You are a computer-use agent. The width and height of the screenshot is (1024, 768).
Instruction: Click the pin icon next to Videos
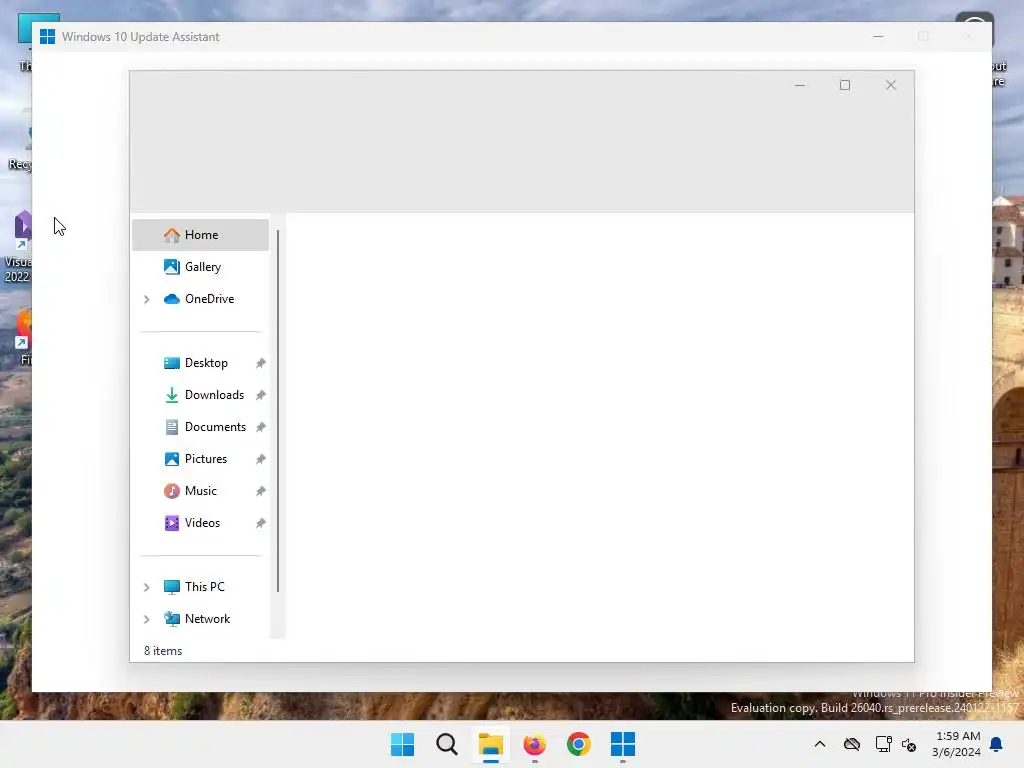click(261, 523)
